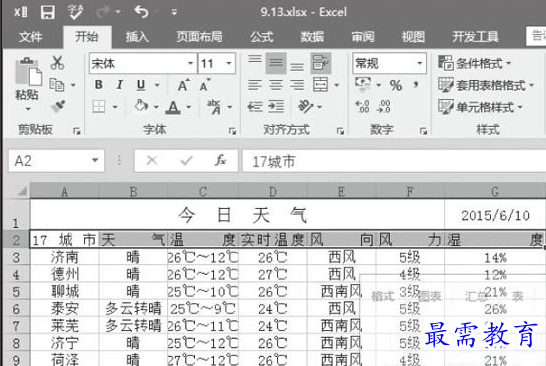Open 套用表格格式 table formatting

[486, 85]
